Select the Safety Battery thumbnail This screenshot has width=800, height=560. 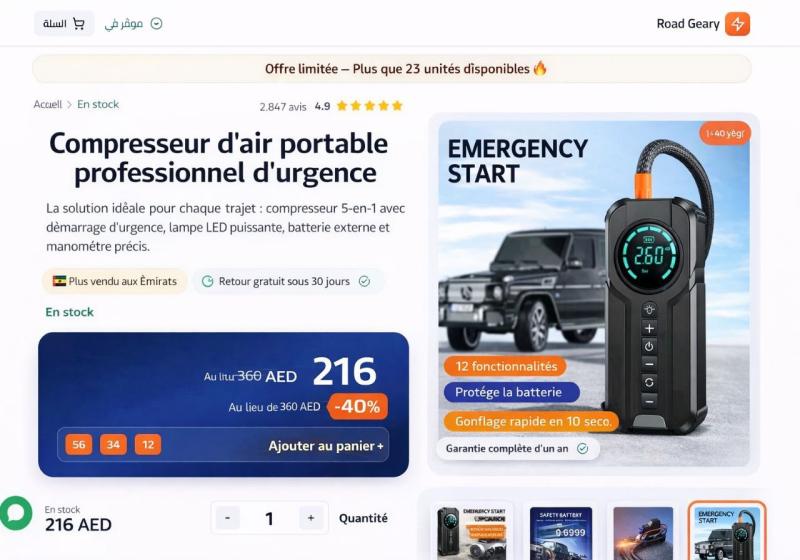[x=561, y=533]
